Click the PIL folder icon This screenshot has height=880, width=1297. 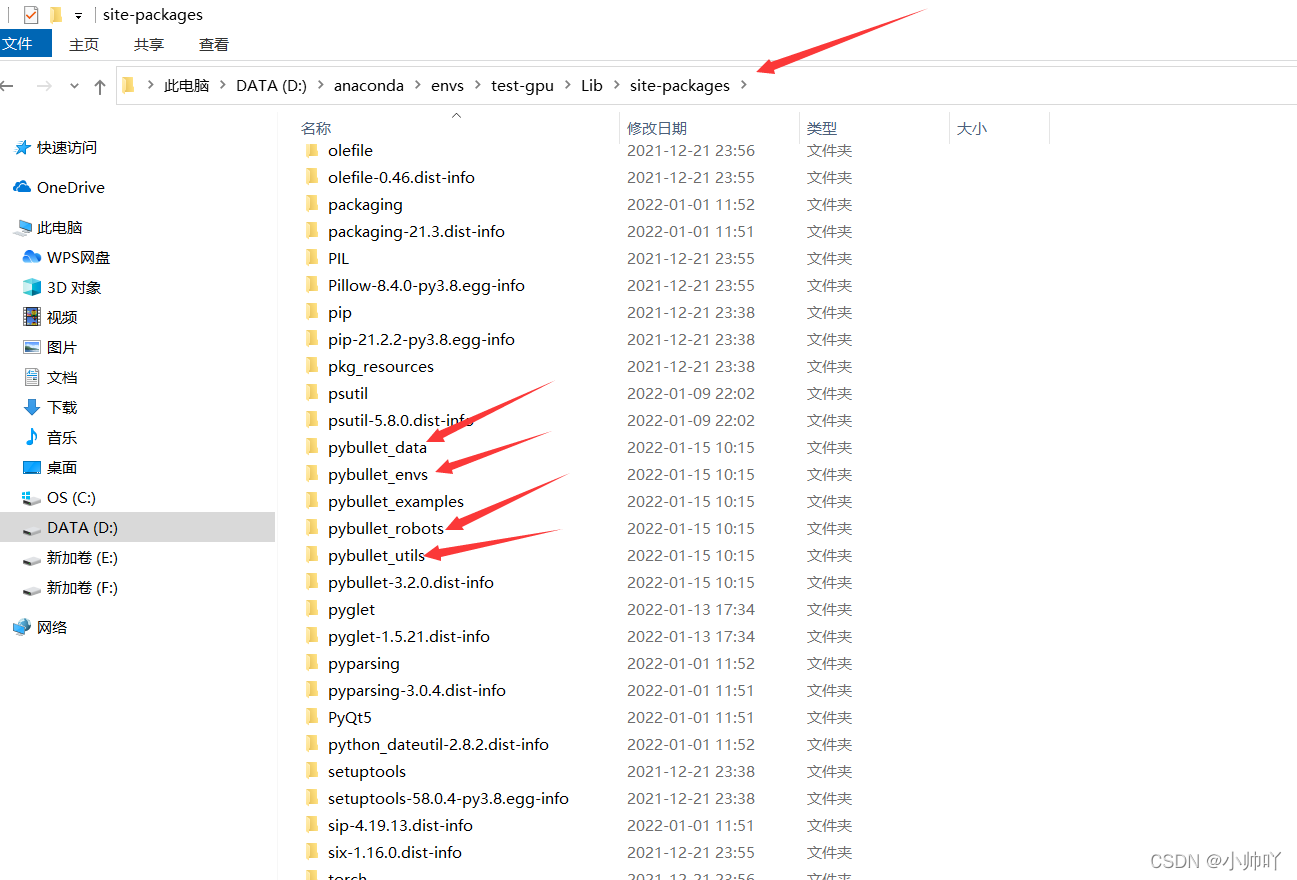click(312, 258)
